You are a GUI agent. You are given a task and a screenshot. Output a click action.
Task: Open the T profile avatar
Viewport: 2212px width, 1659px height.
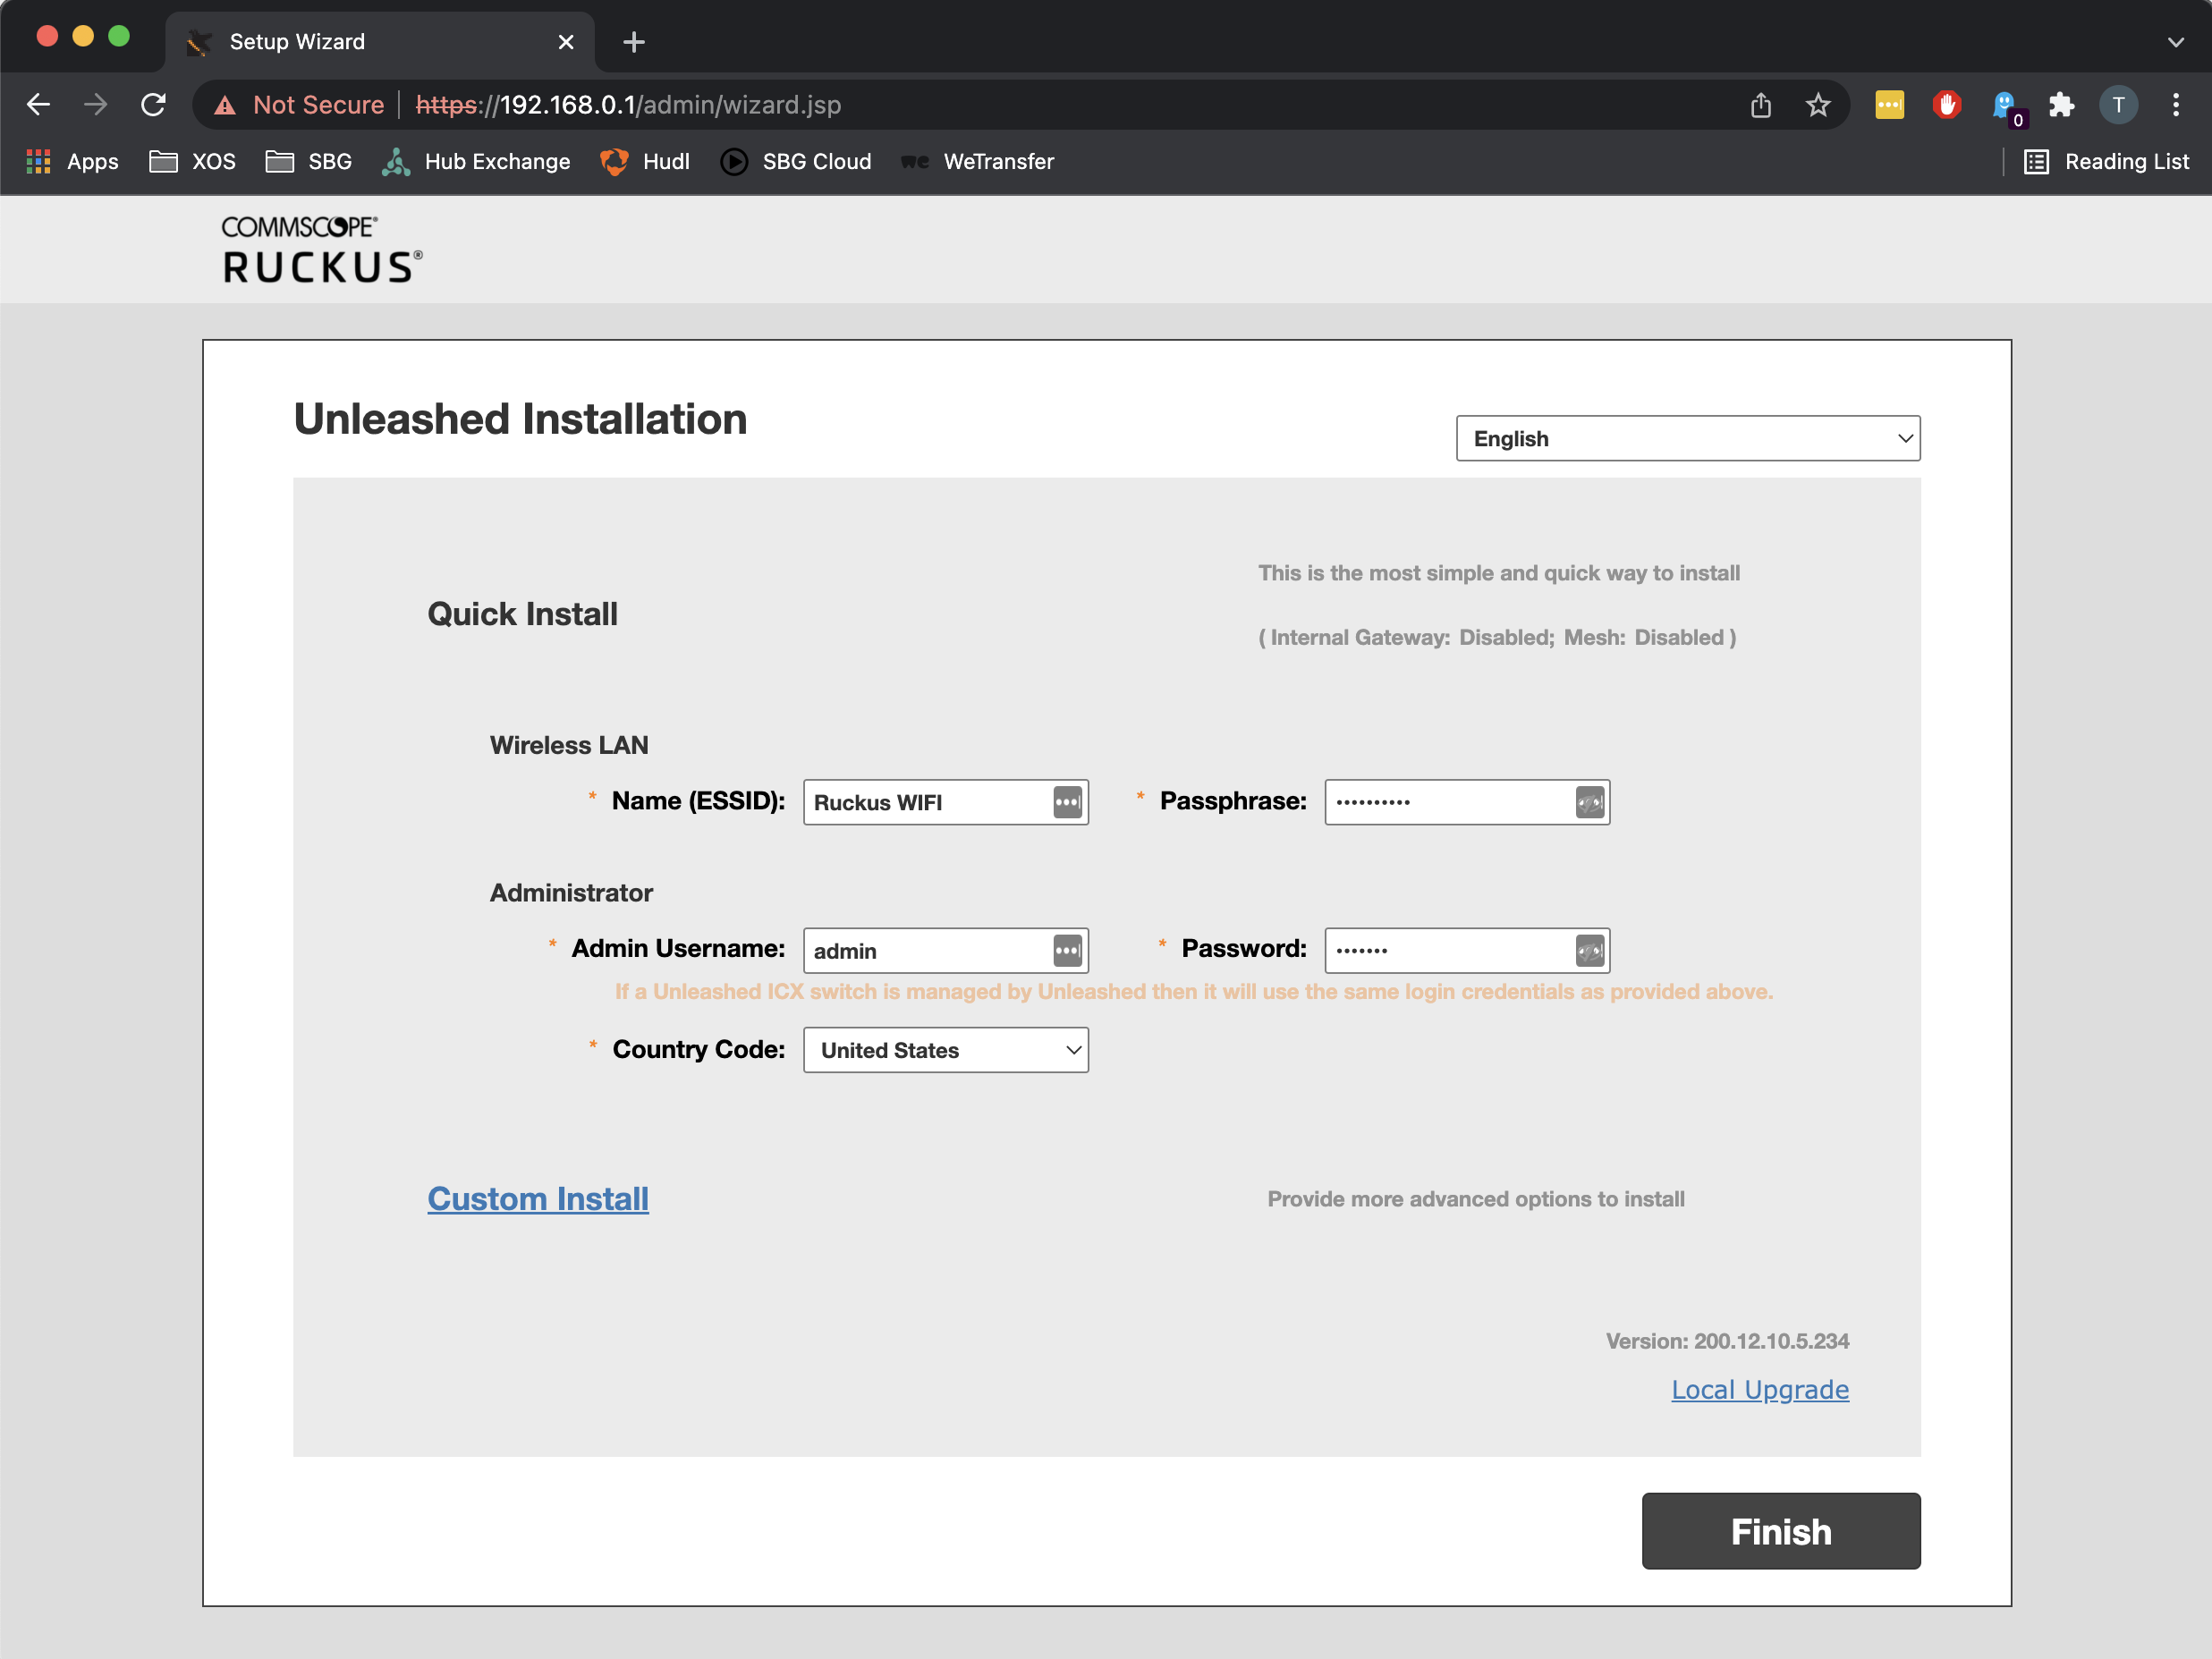pyautogui.click(x=2118, y=105)
